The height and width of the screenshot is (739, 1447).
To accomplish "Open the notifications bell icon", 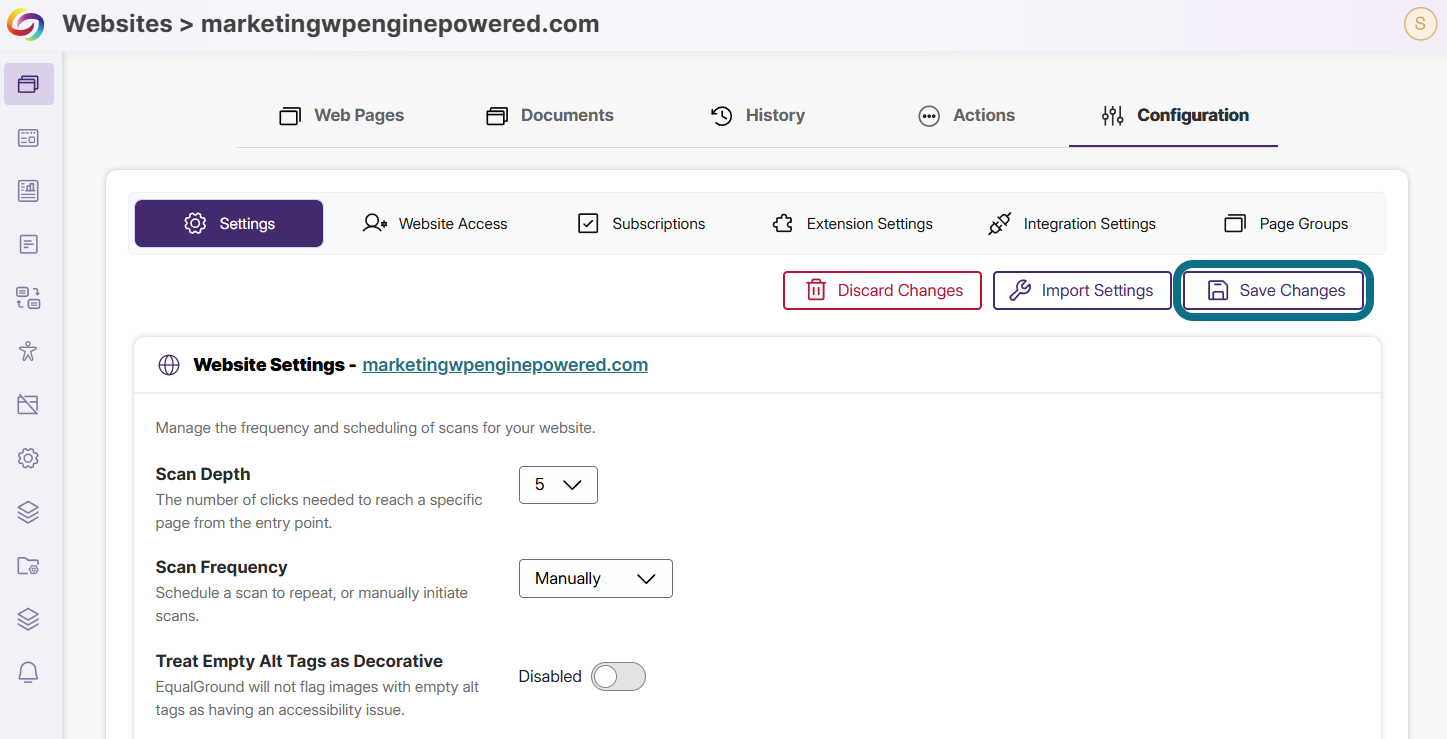I will click(28, 673).
